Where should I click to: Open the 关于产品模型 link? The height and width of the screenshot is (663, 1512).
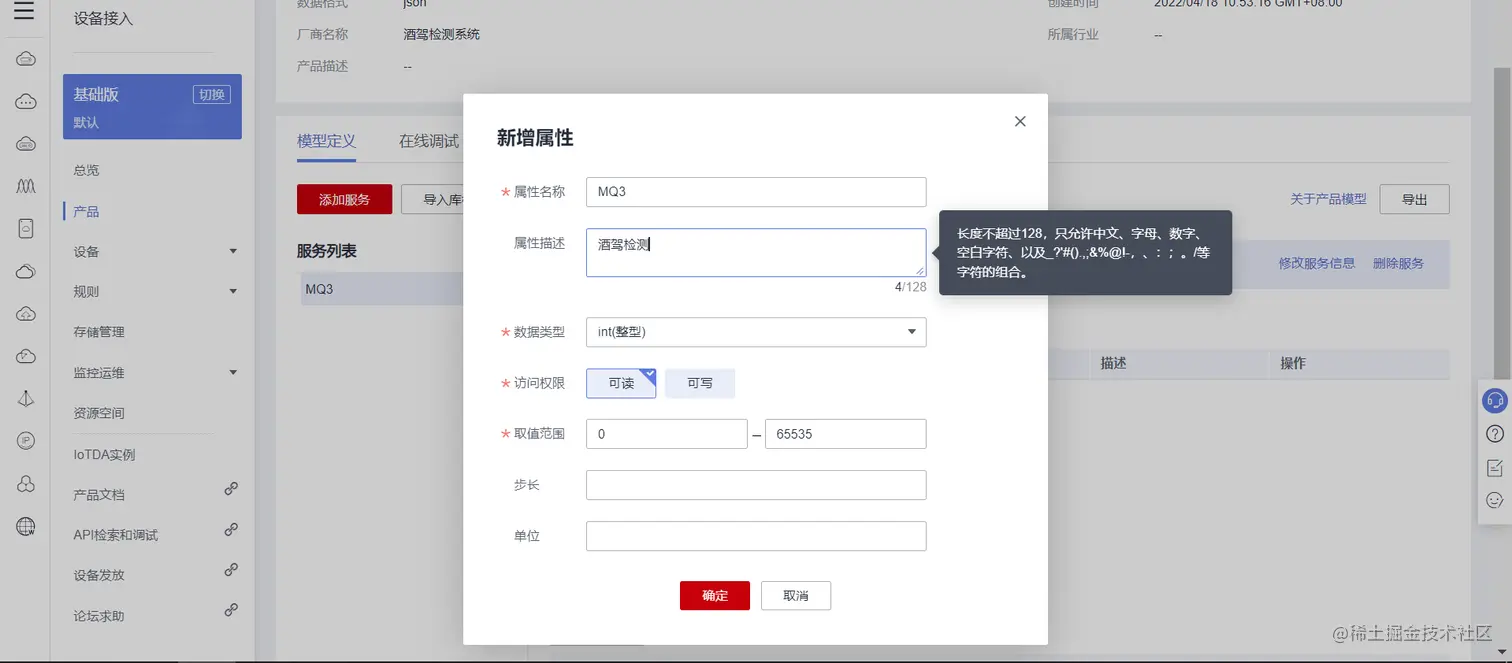[x=1328, y=199]
